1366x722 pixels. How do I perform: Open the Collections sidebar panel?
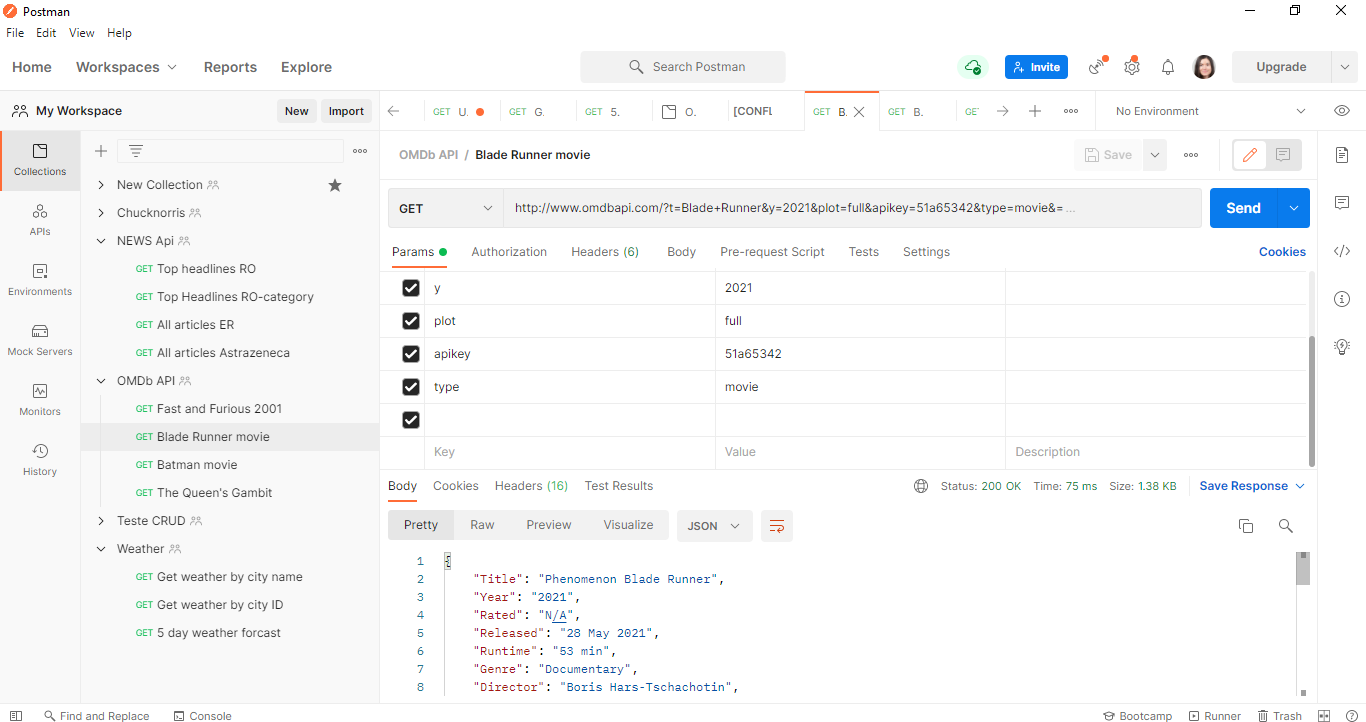click(40, 160)
